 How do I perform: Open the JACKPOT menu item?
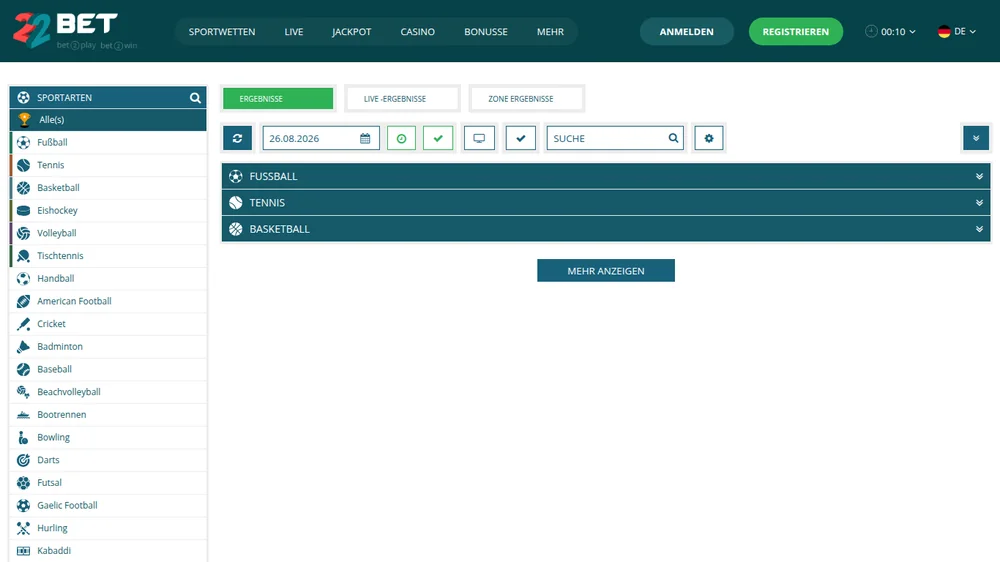pos(351,31)
